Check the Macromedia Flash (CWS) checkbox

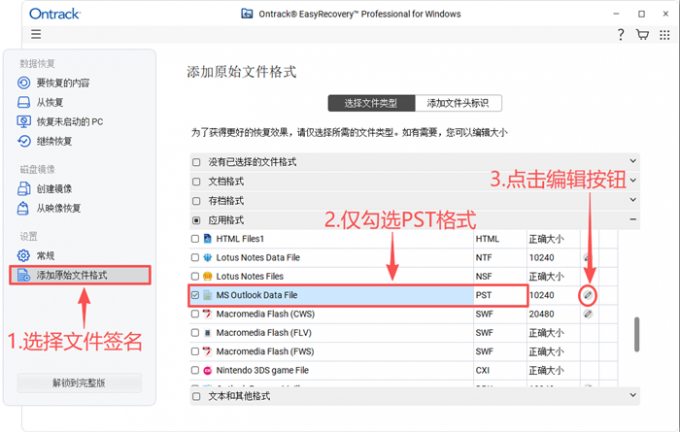[x=195, y=314]
